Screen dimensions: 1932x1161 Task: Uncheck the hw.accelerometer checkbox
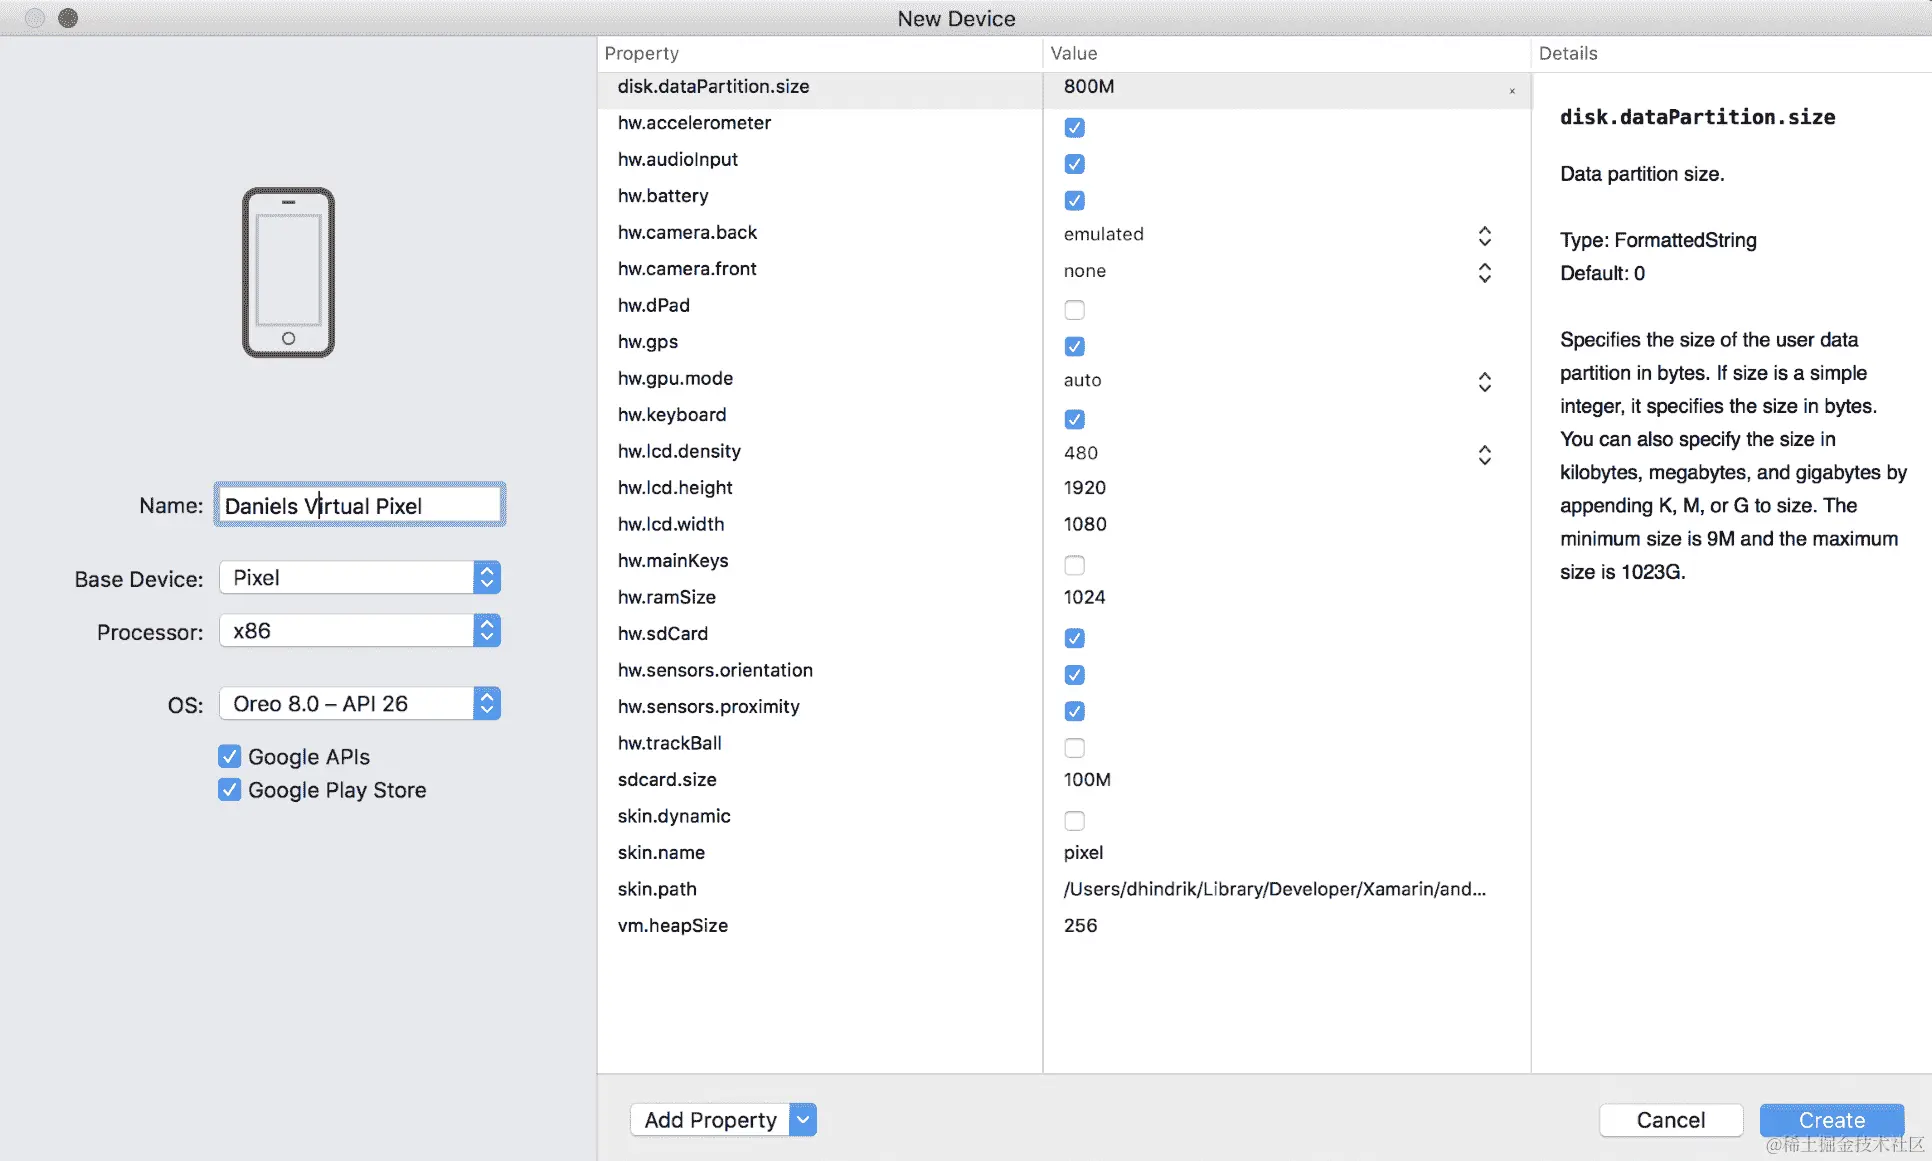[1074, 127]
